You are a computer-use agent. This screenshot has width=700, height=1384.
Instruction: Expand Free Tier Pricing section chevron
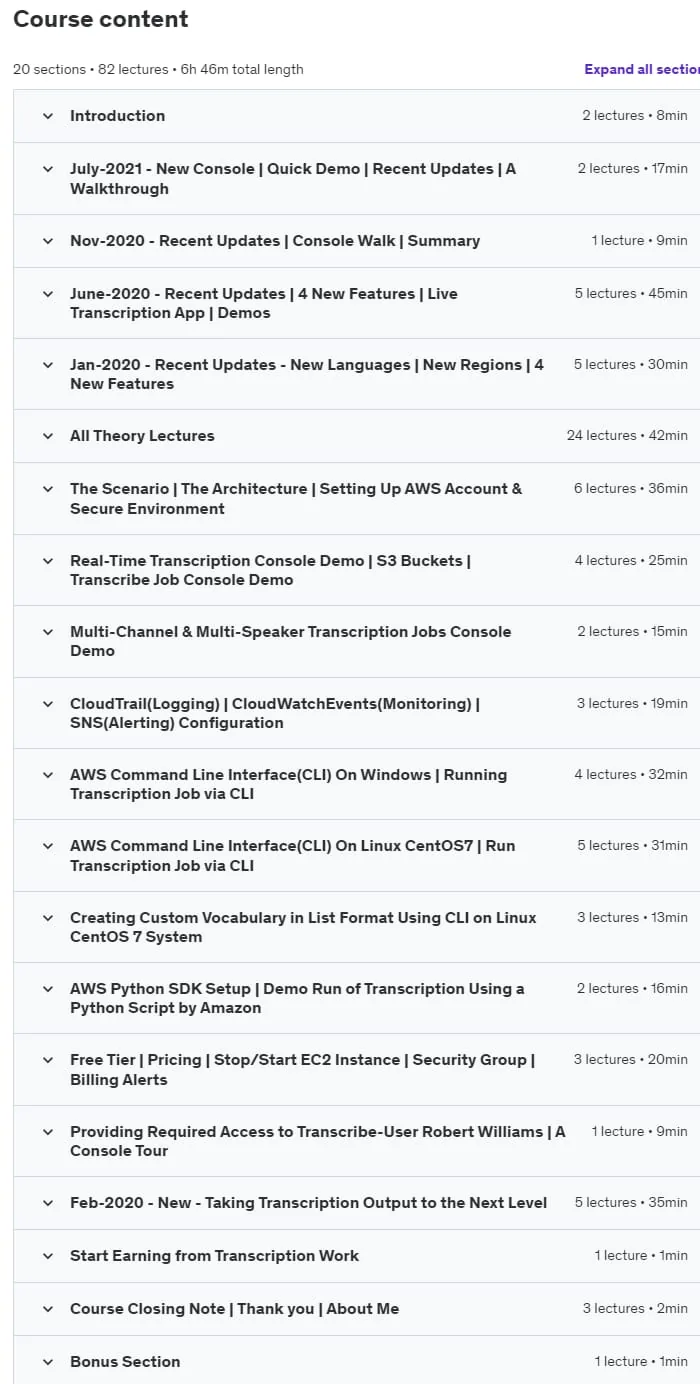[x=48, y=1060]
